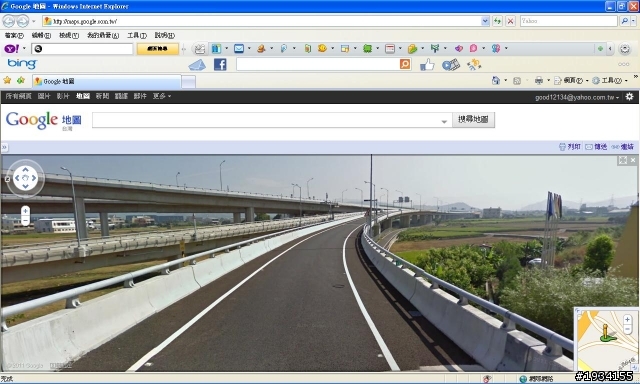Open Favorites with the yellow star icon
Screen dimensions: 640x384
7,80
